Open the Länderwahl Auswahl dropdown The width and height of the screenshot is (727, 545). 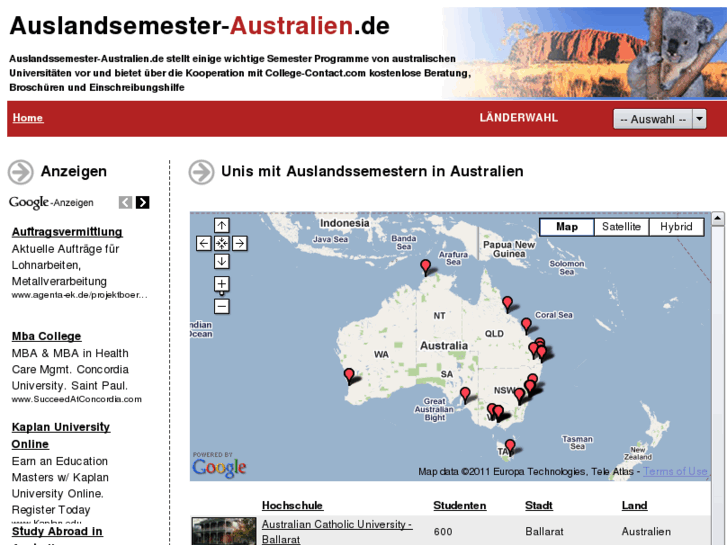pyautogui.click(x=659, y=119)
